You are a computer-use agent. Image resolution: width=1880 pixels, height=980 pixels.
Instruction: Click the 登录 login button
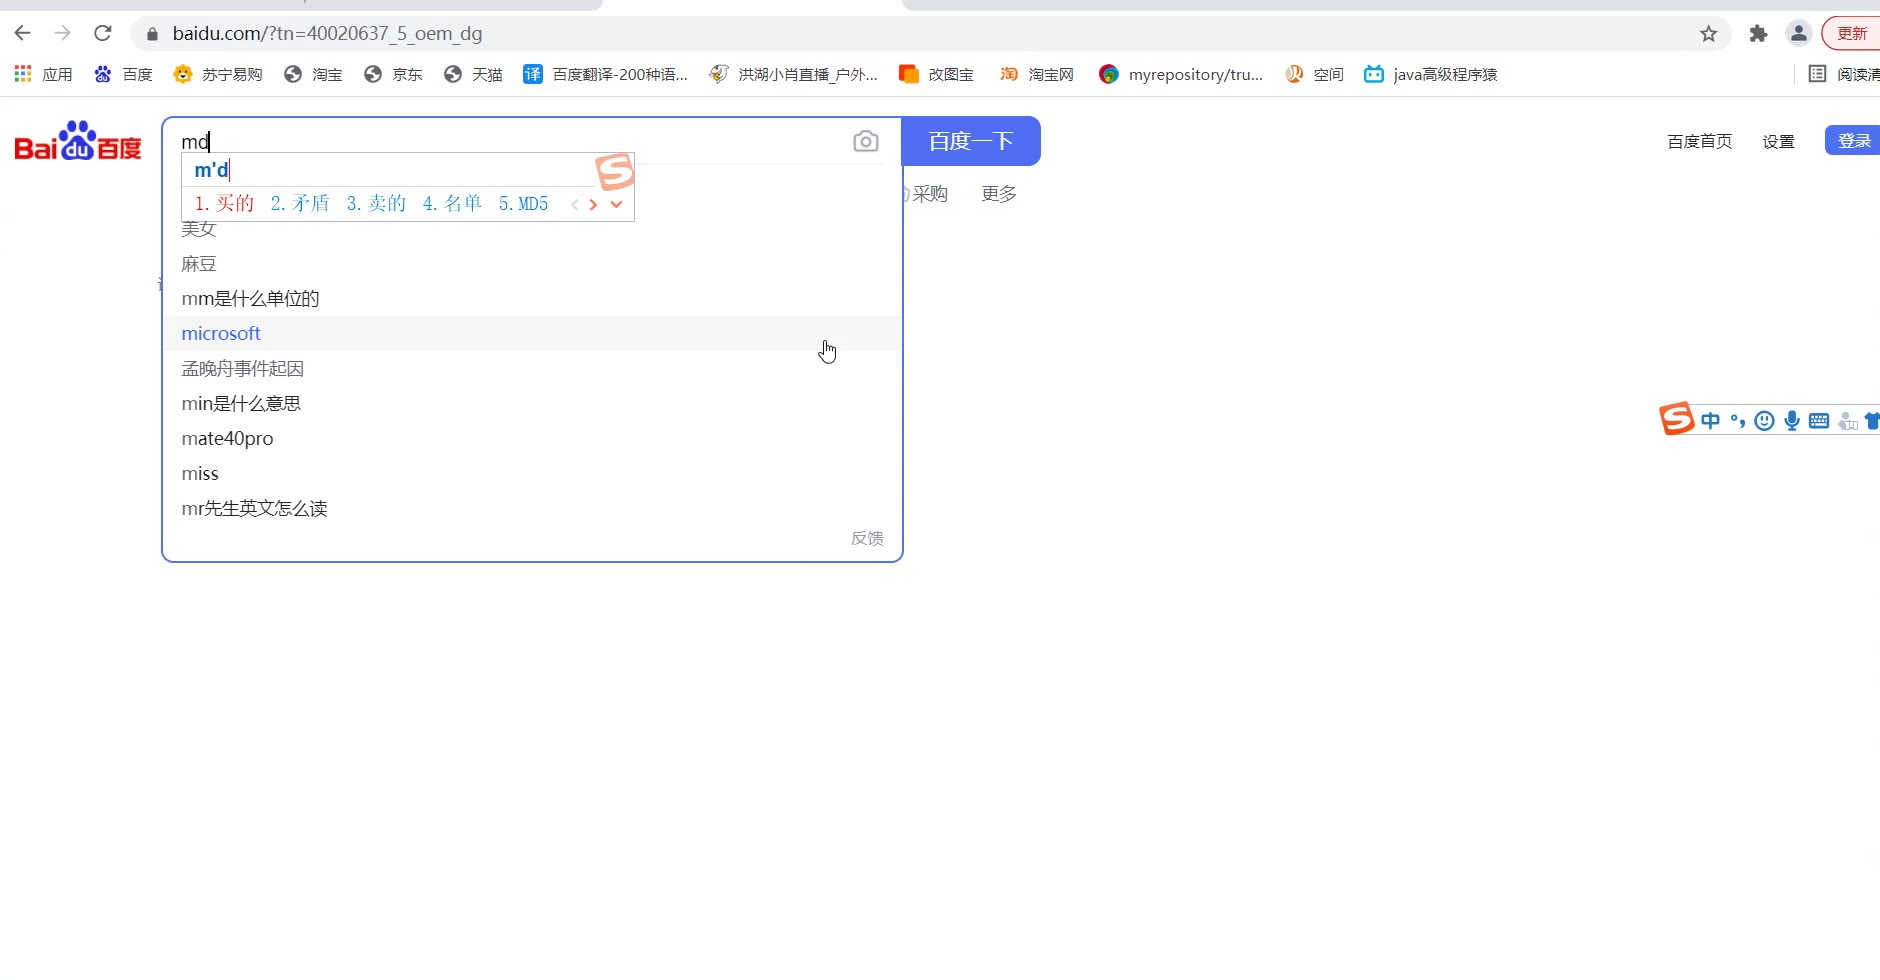coord(1853,141)
